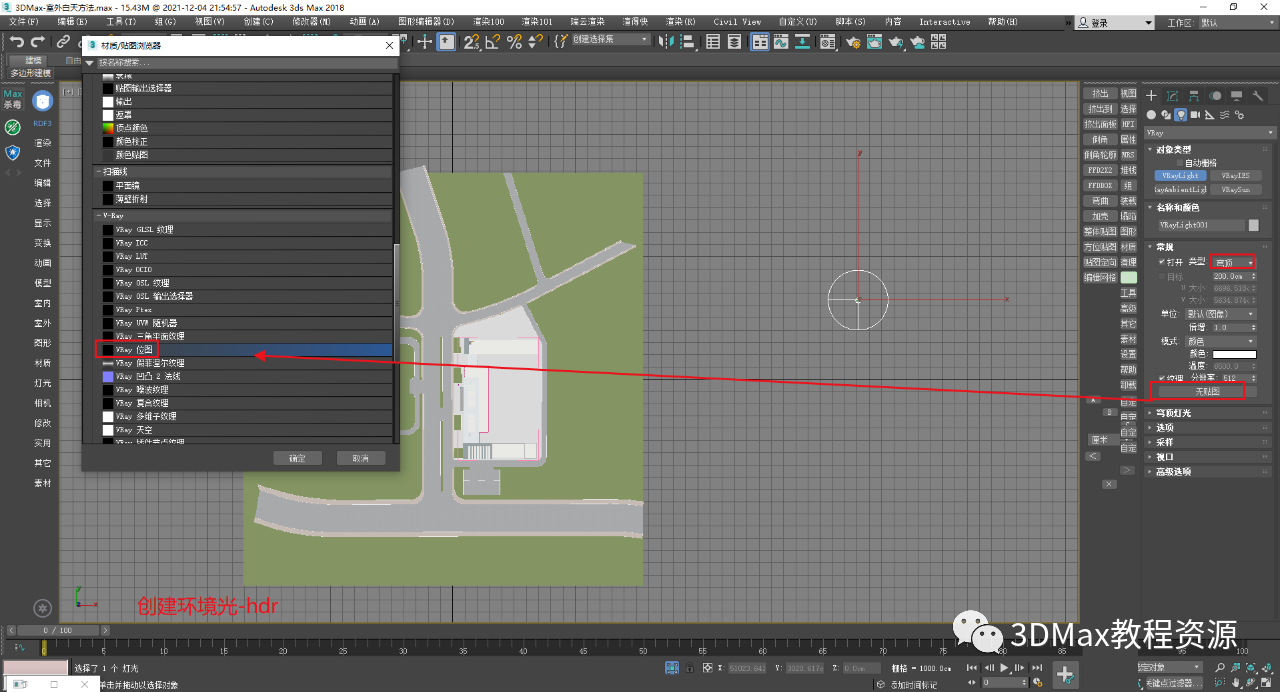Open the Display panel tab icon
The width and height of the screenshot is (1280, 692).
[1237, 96]
